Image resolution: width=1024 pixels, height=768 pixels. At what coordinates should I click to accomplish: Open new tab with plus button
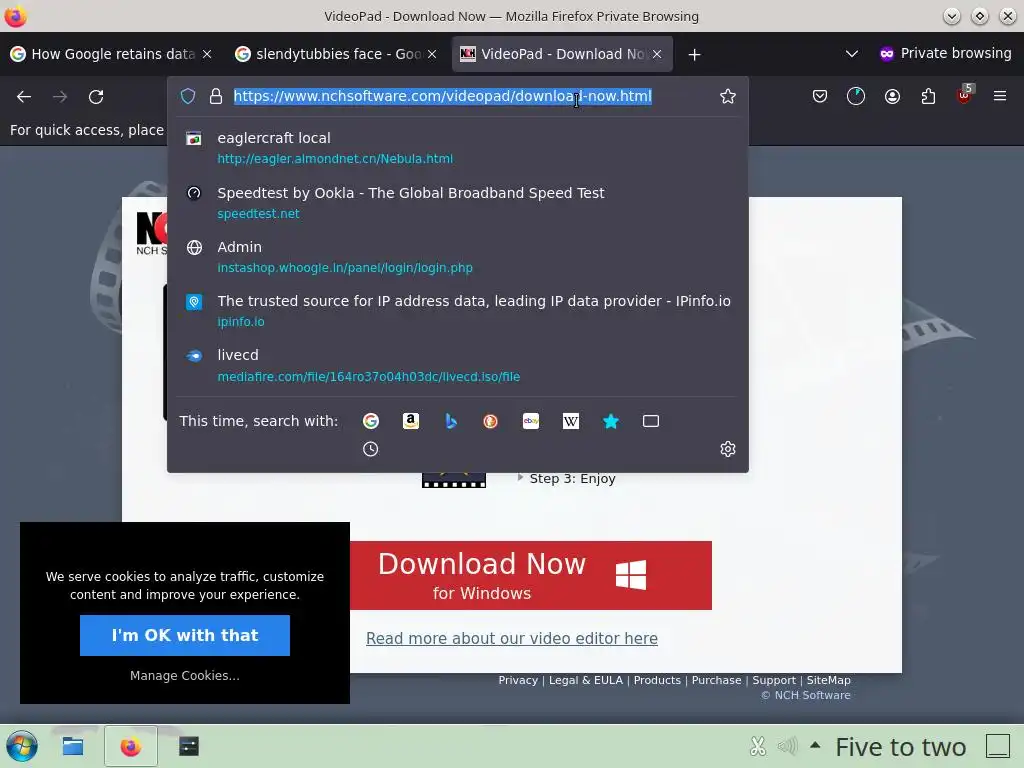(x=694, y=55)
